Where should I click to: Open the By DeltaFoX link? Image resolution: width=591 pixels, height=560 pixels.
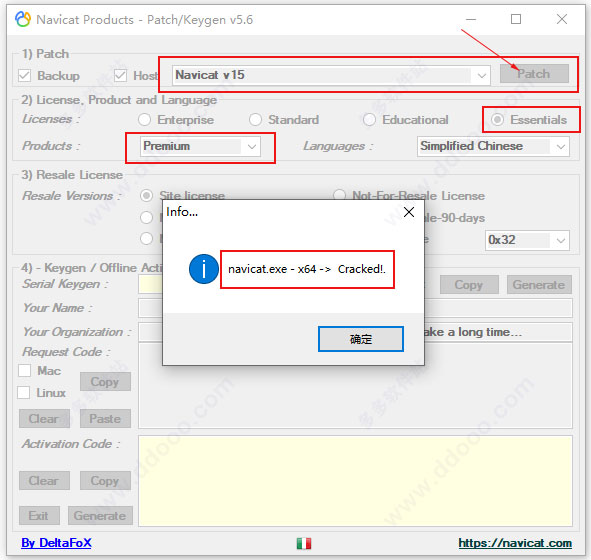tap(56, 543)
